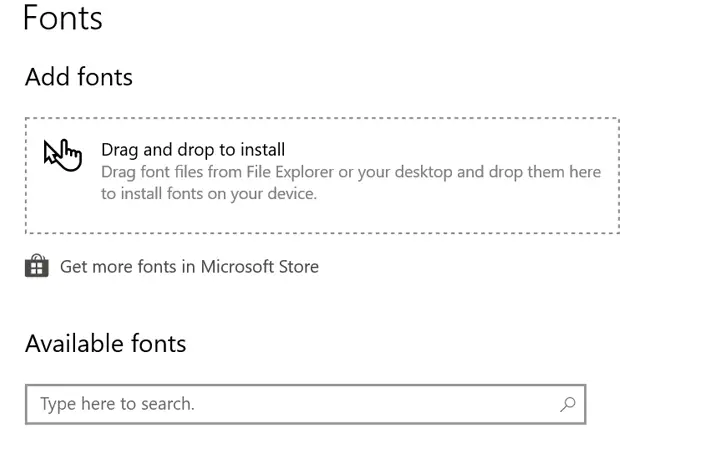Click the word install in the drop zone title
Screen dimensions: 720x450
(263, 150)
